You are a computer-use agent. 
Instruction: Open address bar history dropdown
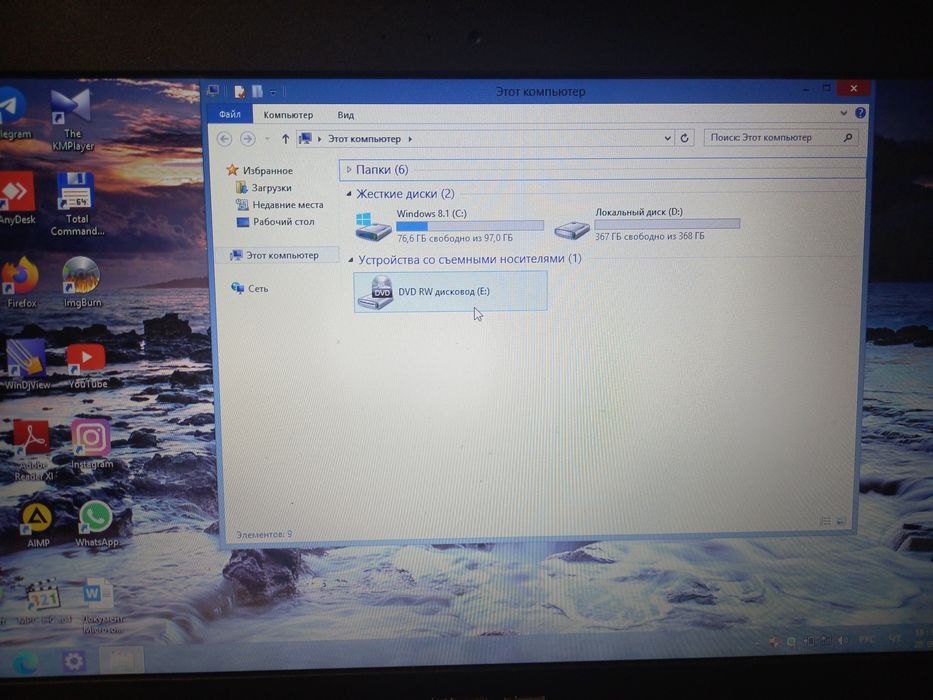[x=667, y=138]
